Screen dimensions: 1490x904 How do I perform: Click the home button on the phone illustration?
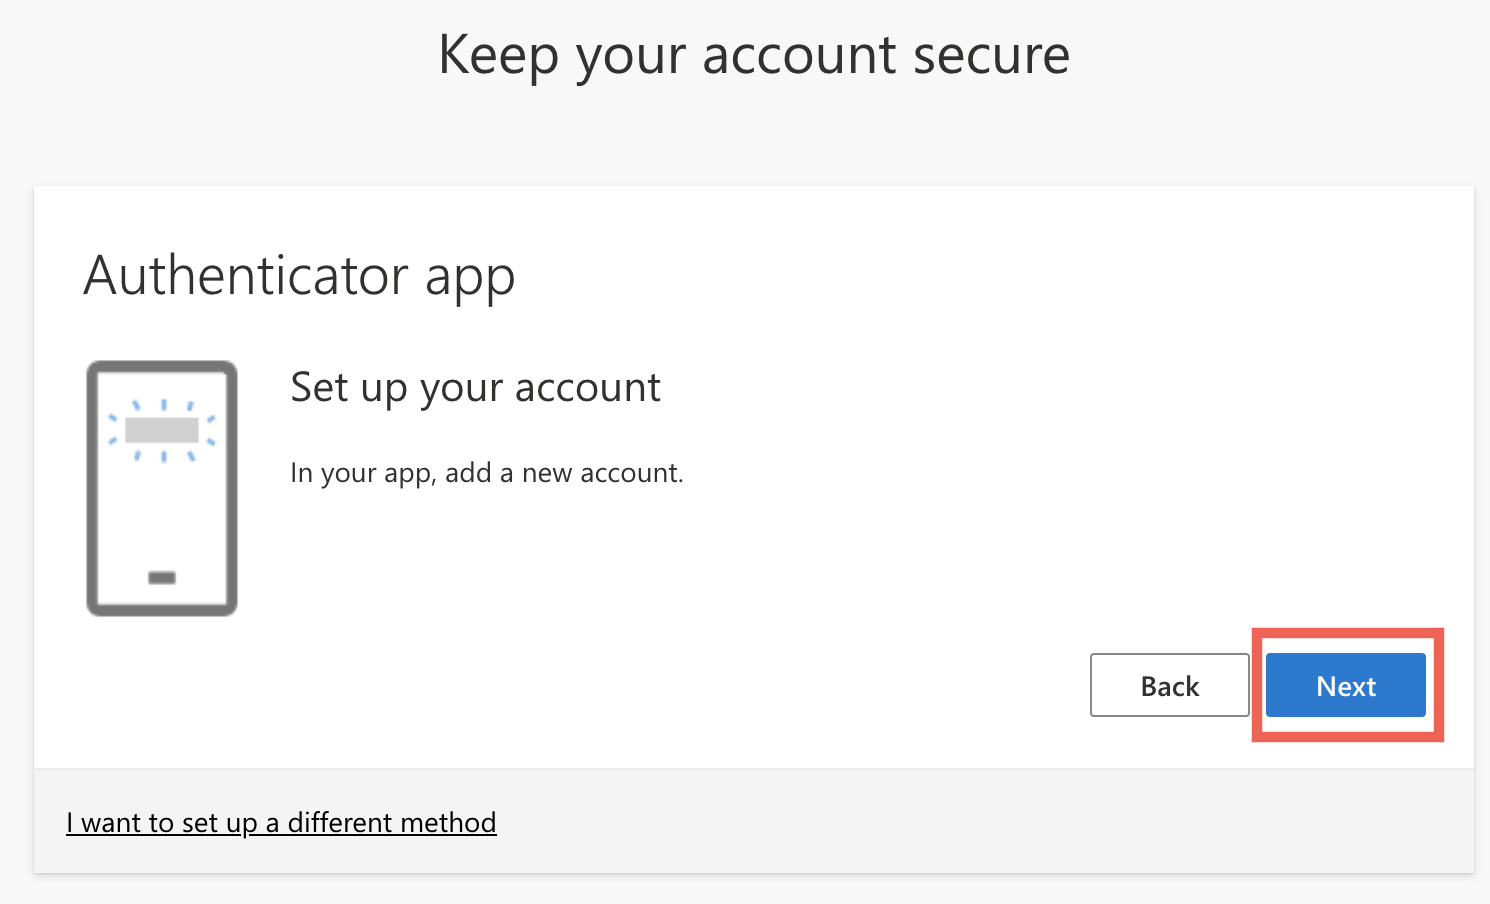(162, 577)
